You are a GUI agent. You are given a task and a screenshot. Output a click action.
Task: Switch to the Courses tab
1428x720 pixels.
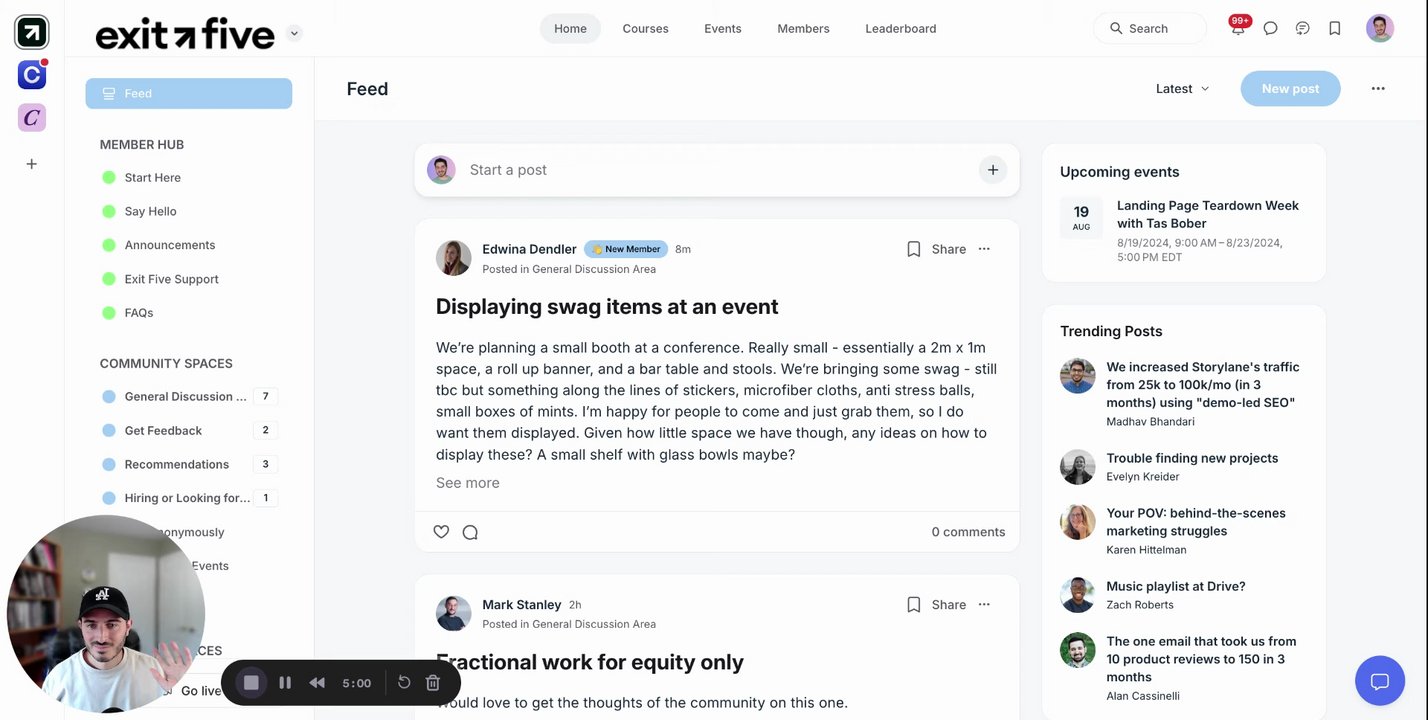coord(645,29)
